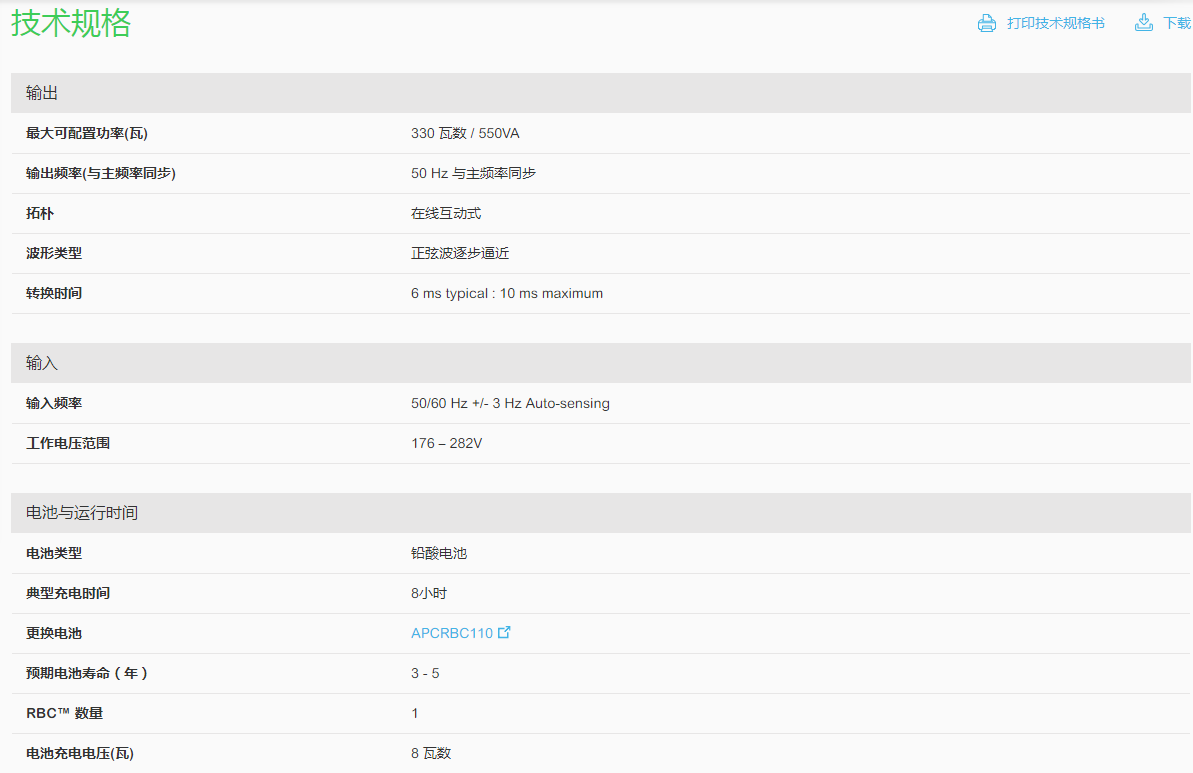Click external-link icon beside APCRBC110
This screenshot has width=1193, height=773.
505,632
